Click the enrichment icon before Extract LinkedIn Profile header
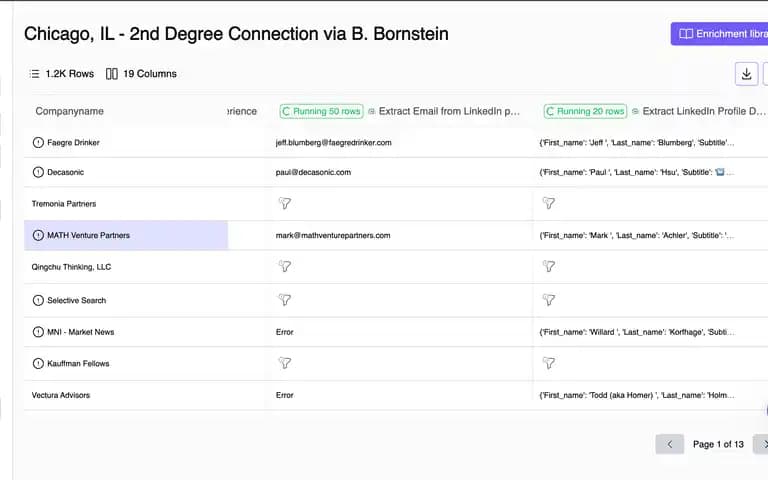 tap(635, 111)
